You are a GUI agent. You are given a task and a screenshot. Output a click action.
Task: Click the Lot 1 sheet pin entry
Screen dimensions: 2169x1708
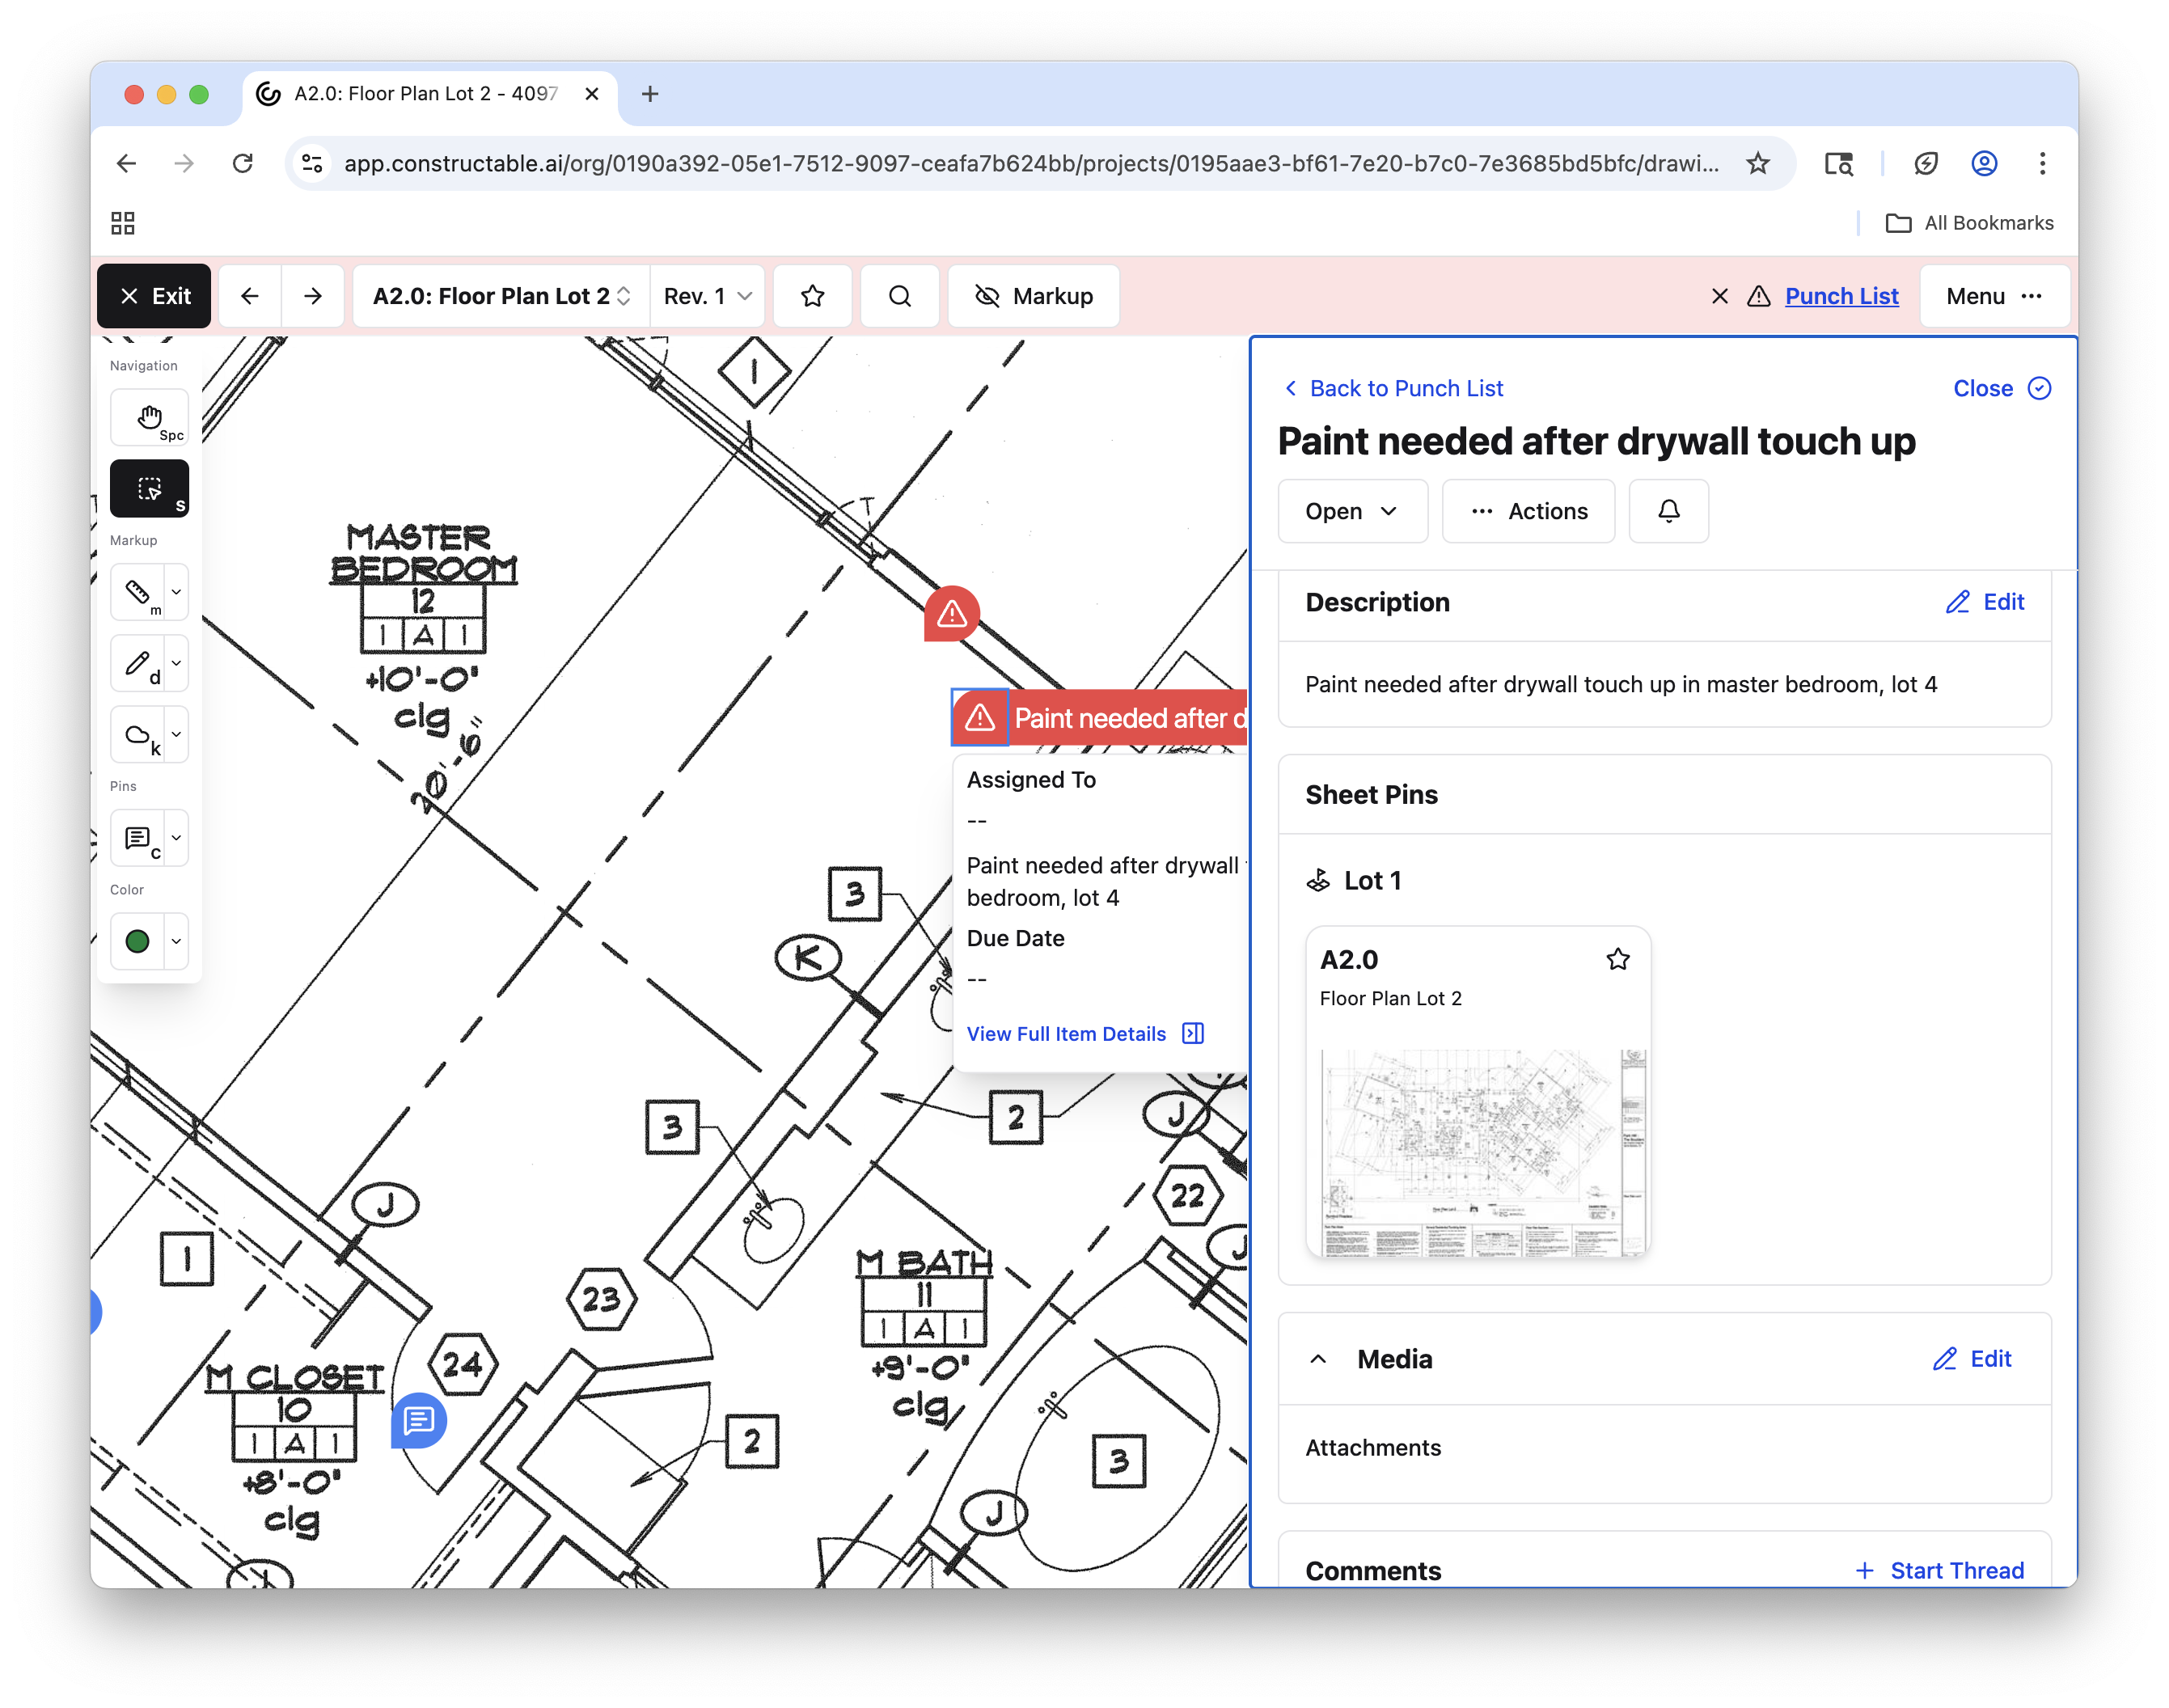click(1354, 881)
